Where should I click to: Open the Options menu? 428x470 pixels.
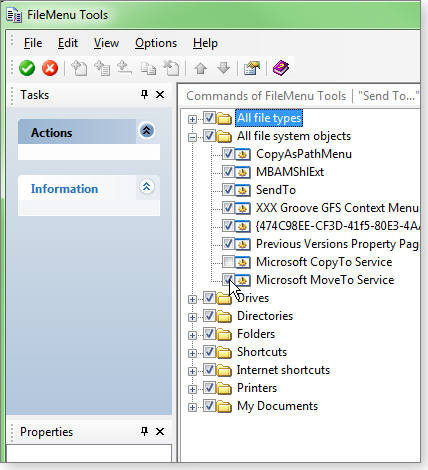click(x=156, y=43)
